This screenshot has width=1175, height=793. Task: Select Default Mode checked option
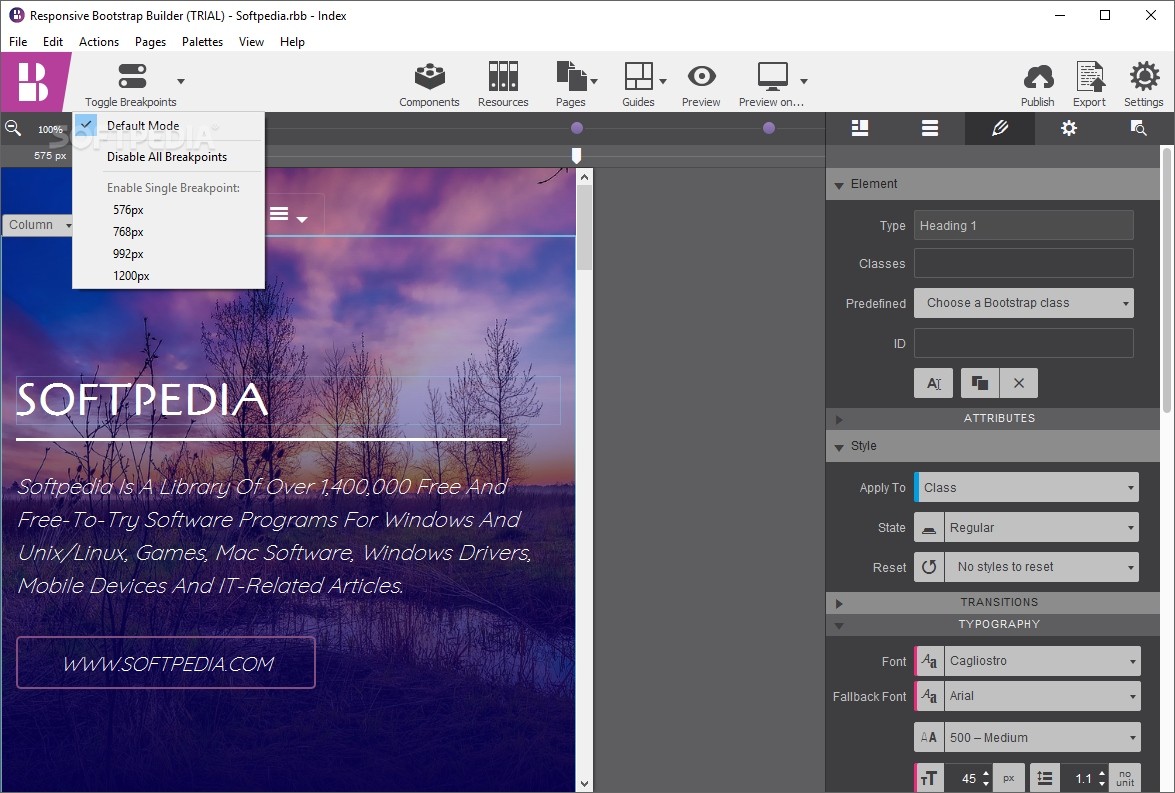[169, 125]
